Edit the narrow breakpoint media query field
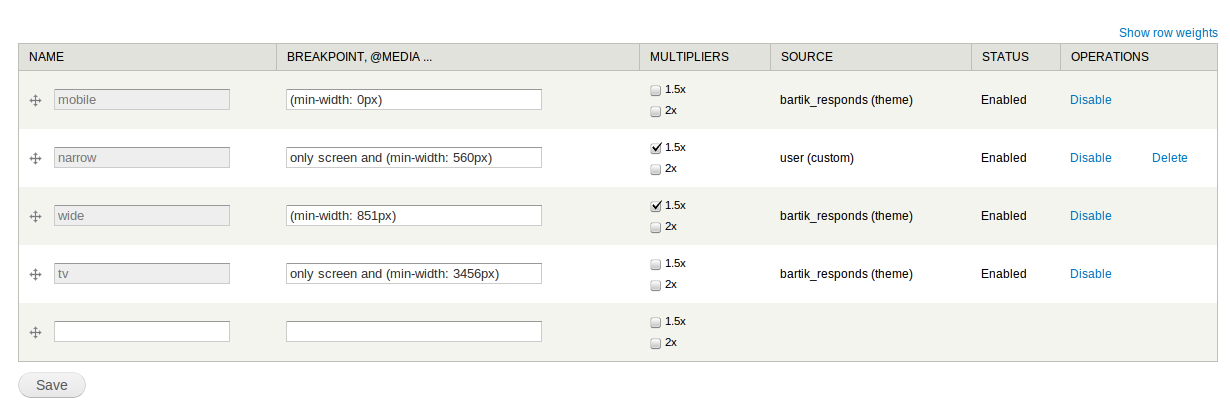This screenshot has width=1230, height=416. point(414,158)
